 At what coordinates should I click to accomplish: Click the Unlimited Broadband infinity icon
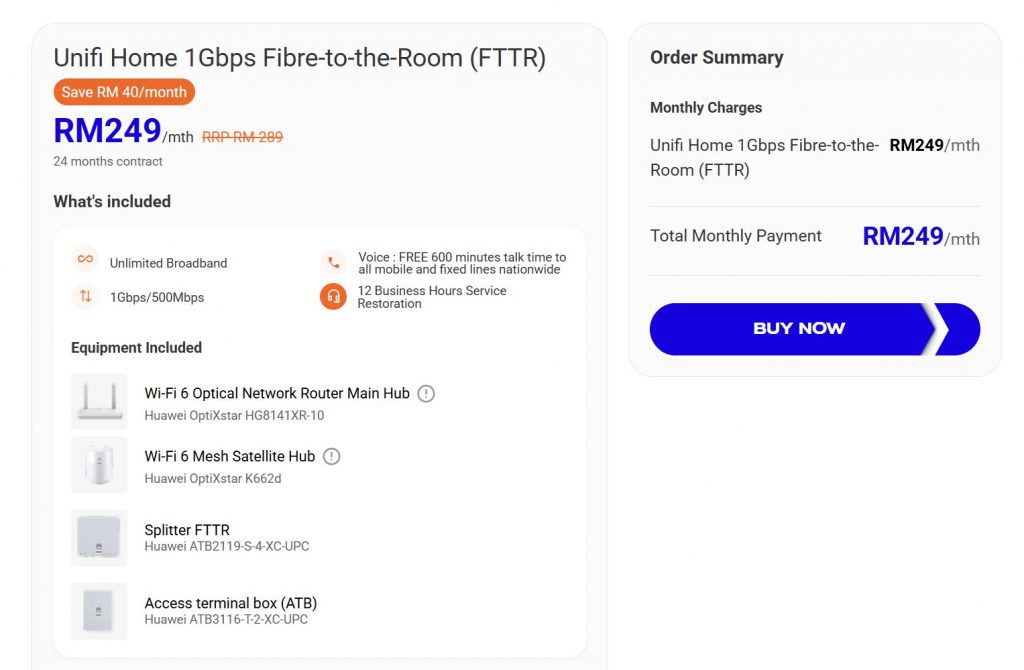pos(85,260)
